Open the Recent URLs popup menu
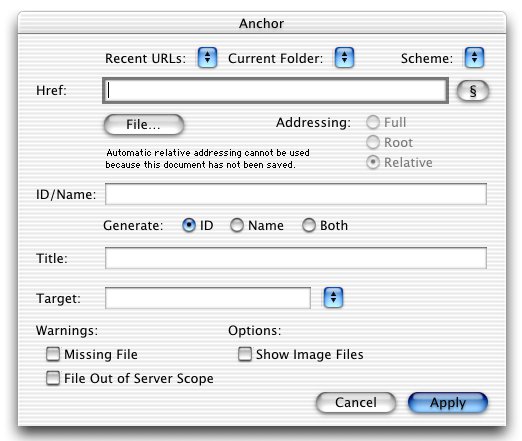This screenshot has width=522, height=441. click(x=207, y=58)
